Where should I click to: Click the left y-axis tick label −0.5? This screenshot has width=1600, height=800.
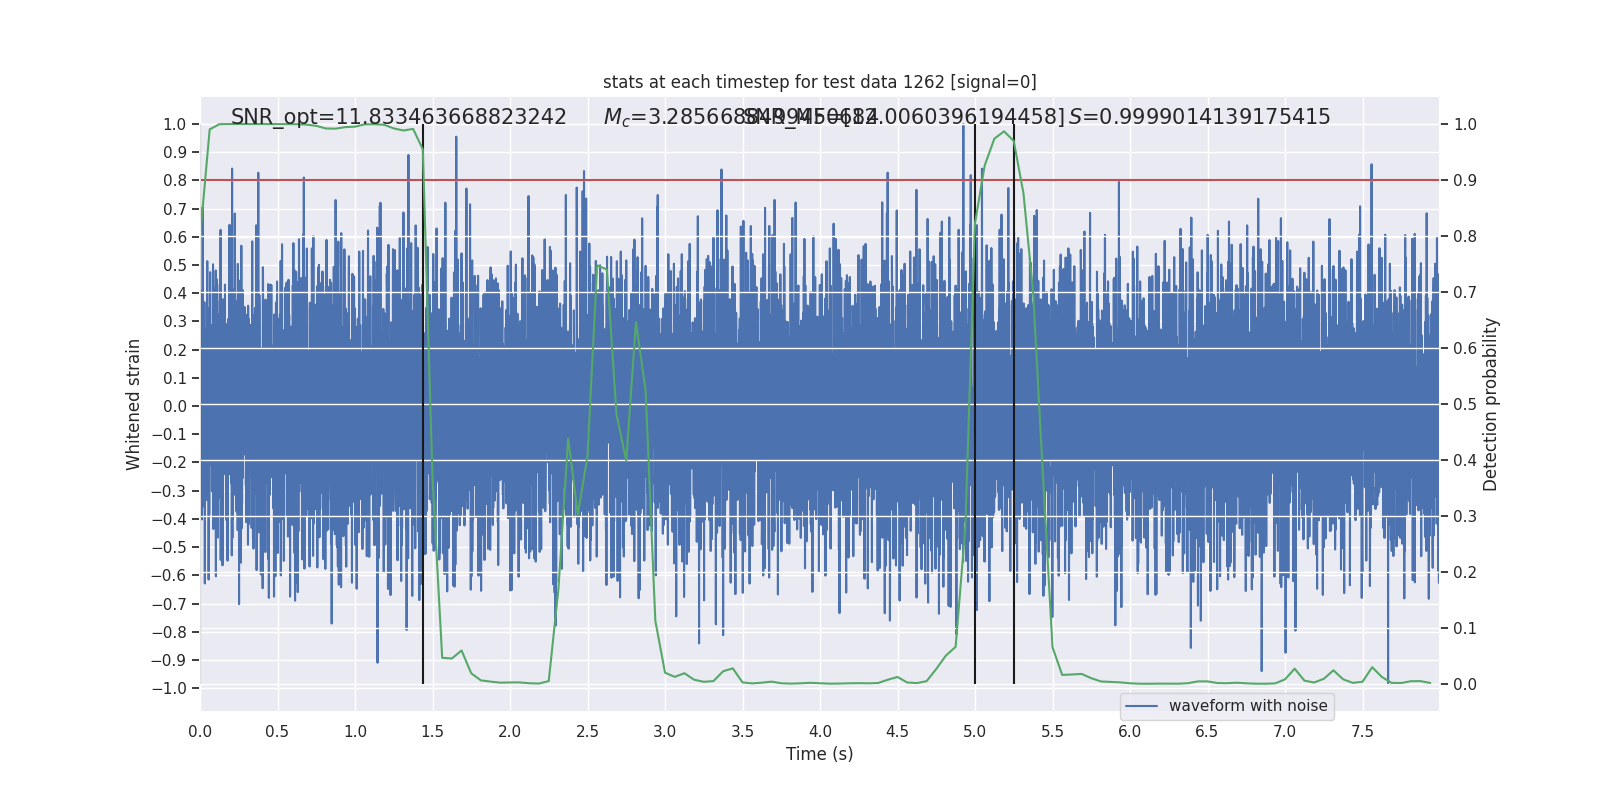tap(169, 547)
